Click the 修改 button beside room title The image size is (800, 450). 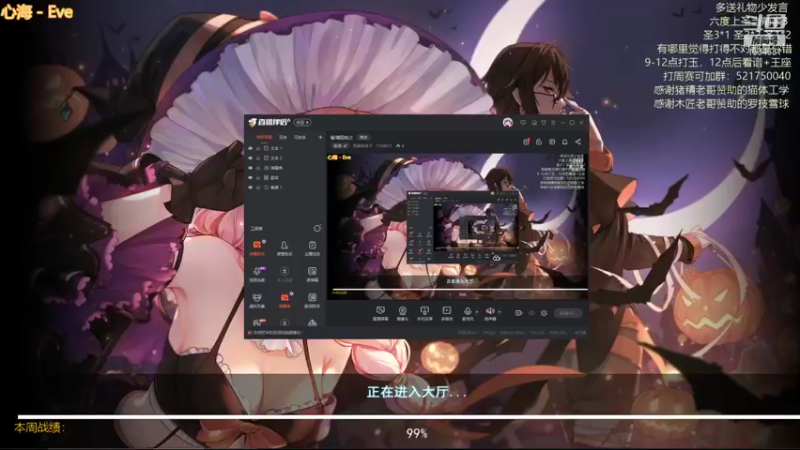[363, 137]
